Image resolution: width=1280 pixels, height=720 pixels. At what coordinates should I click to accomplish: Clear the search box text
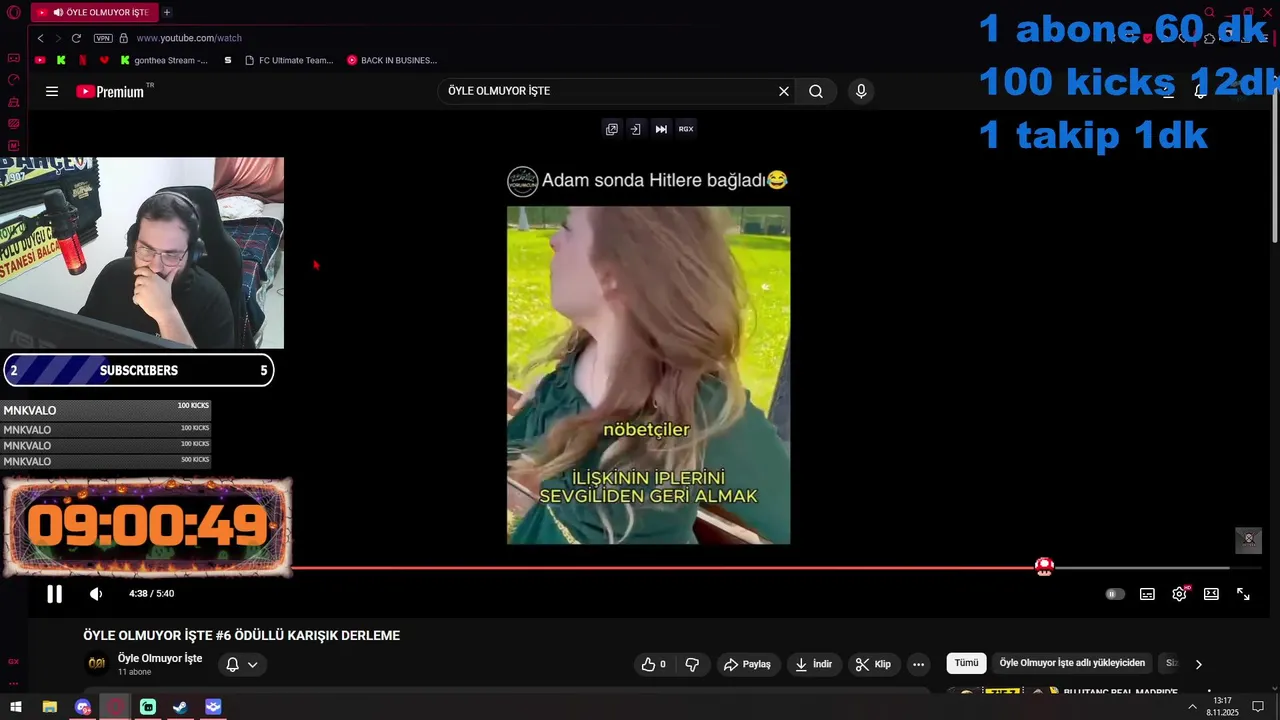click(x=784, y=91)
